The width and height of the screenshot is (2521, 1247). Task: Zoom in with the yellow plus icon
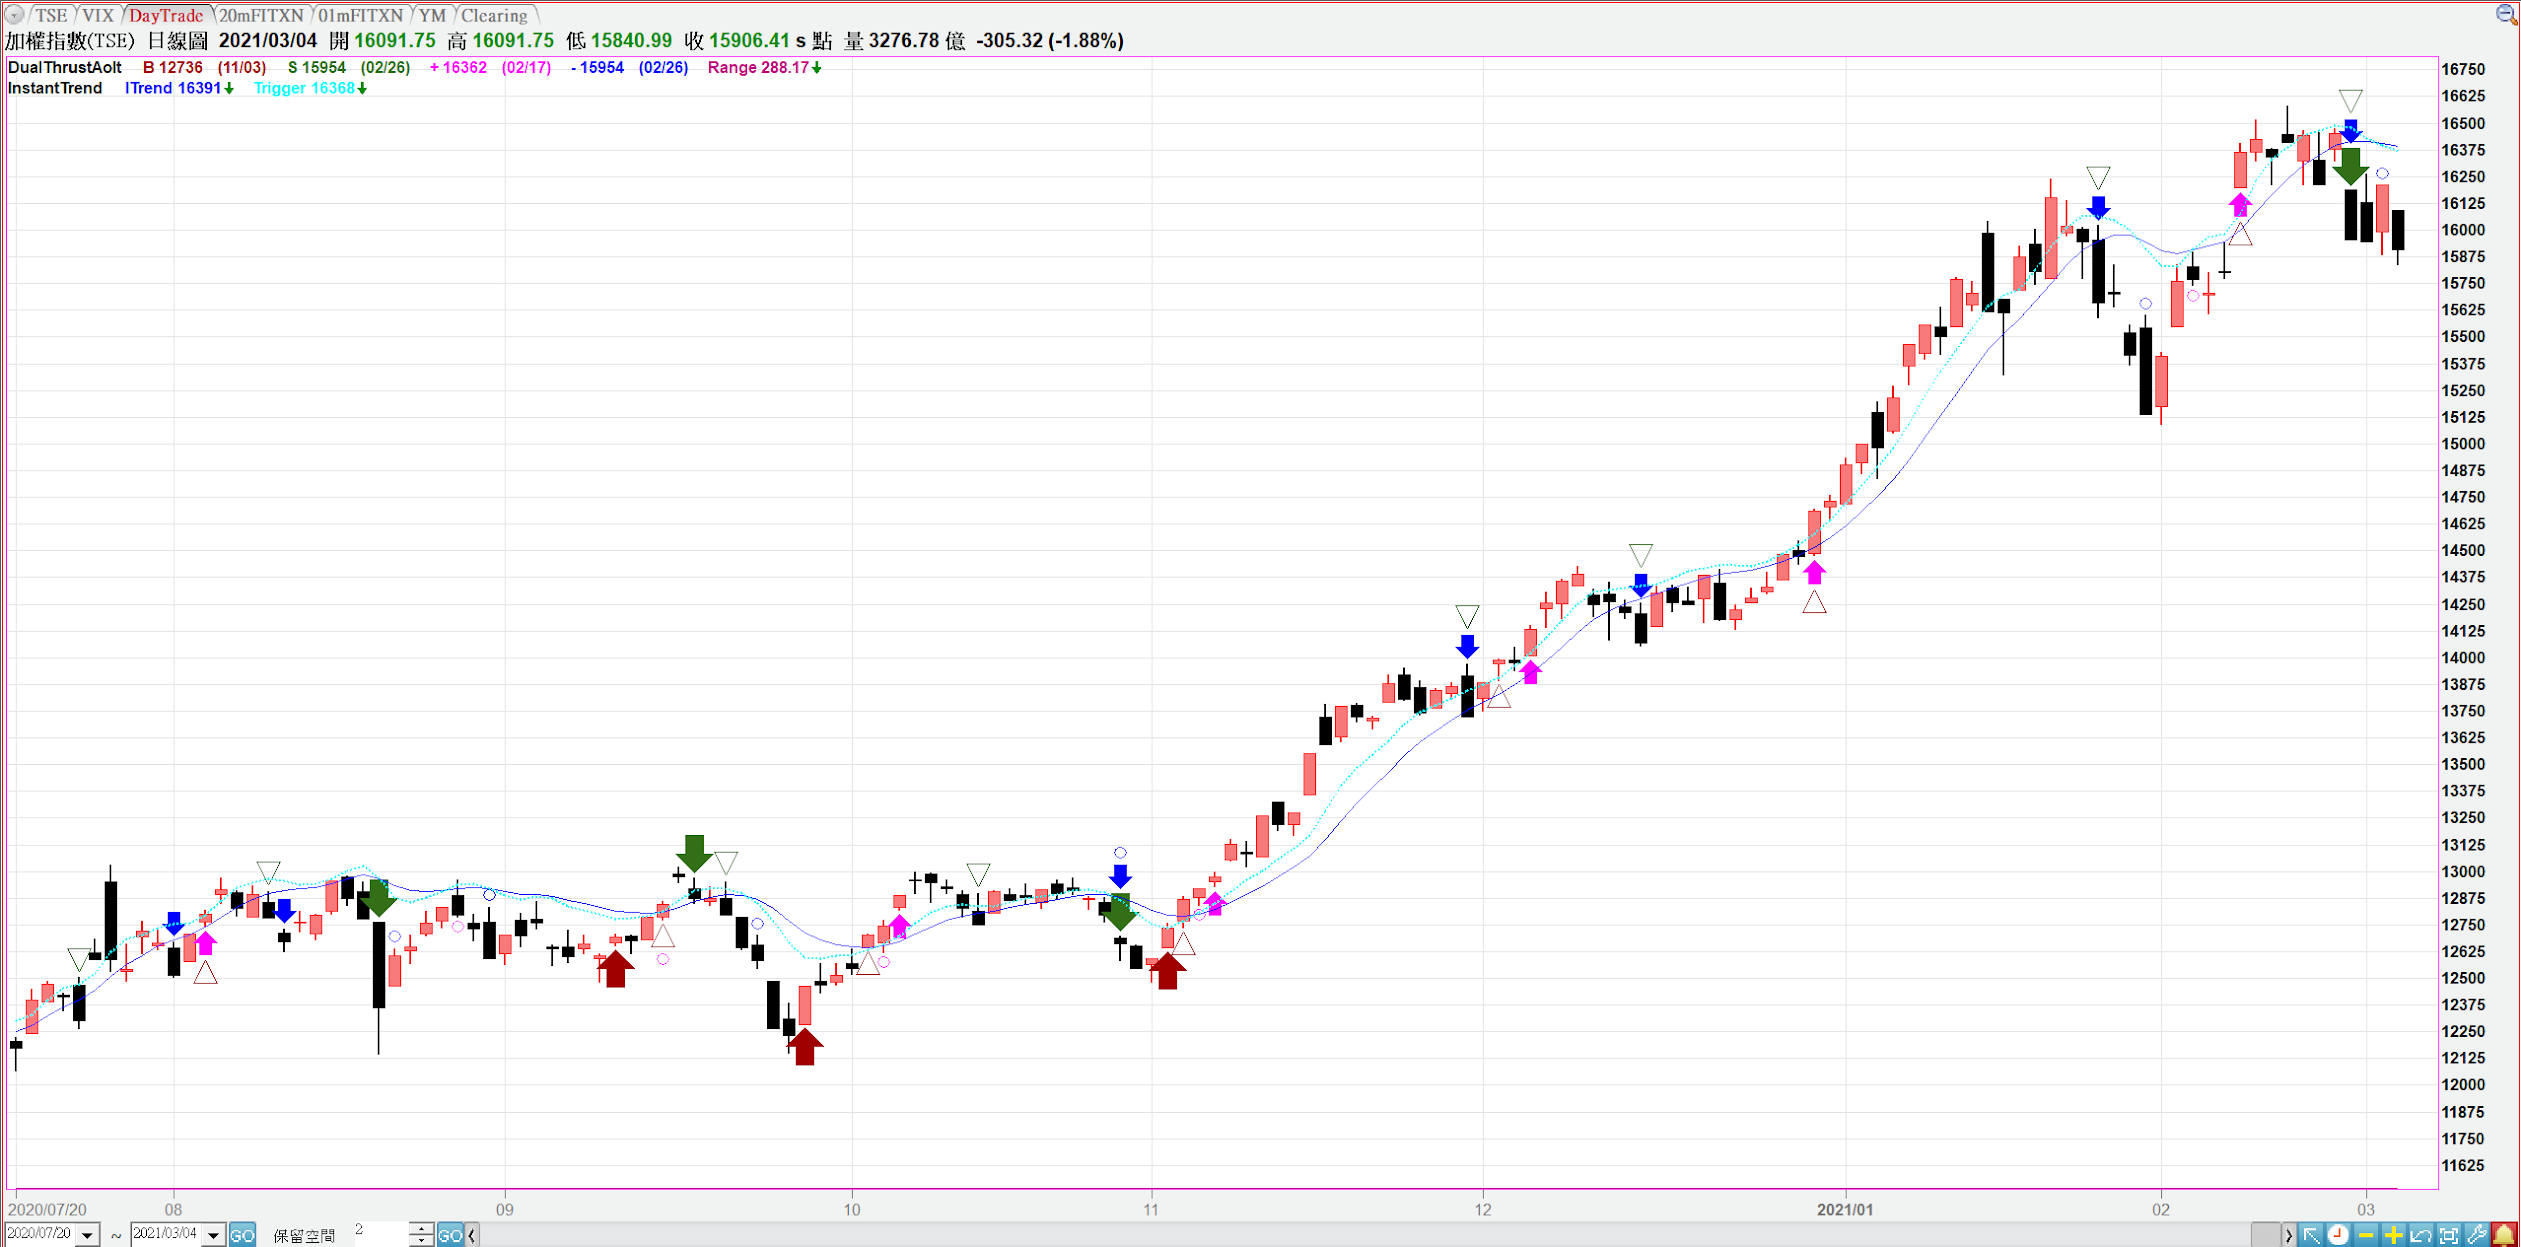(x=2393, y=1235)
